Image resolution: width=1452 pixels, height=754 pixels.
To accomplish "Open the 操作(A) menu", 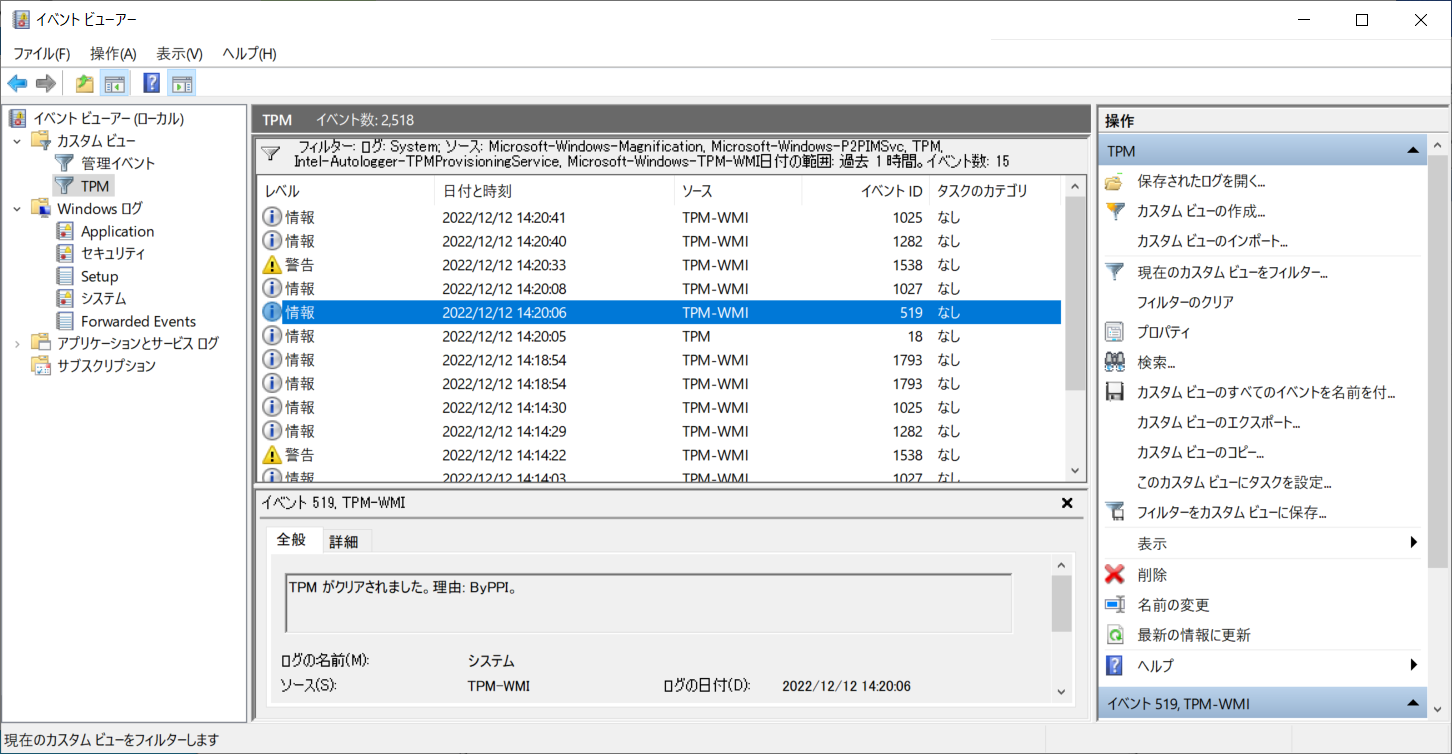I will point(113,53).
